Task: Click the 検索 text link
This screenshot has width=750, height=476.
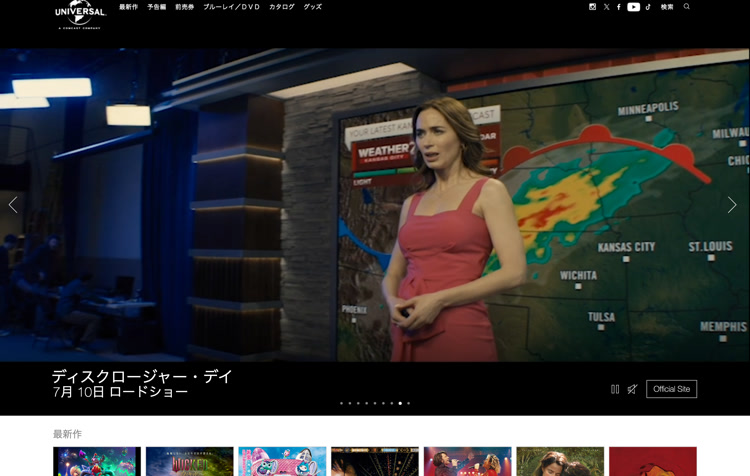Action: tap(667, 7)
